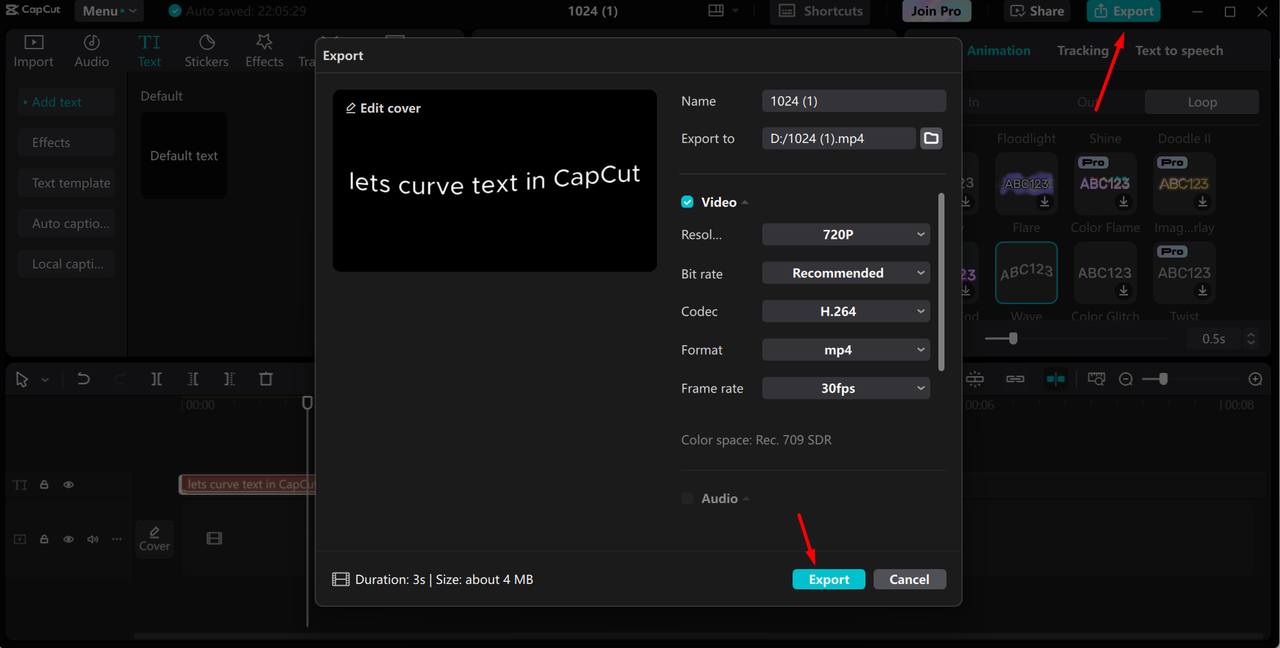Click the main track magnet icon
Image resolution: width=1280 pixels, height=648 pixels.
[x=975, y=379]
